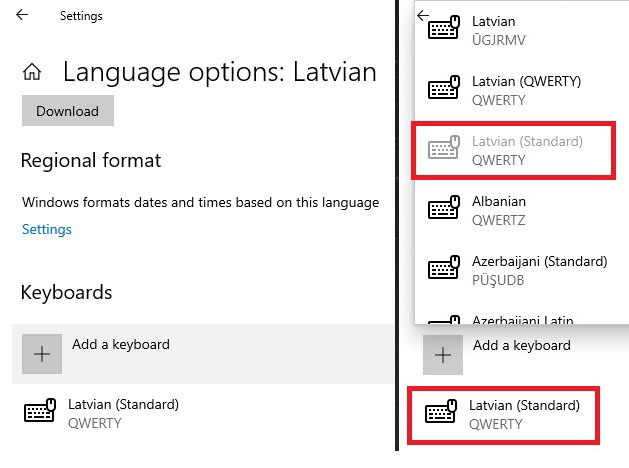Image resolution: width=629 pixels, height=468 pixels.
Task: Click keyboard icon of left Latvian (Standard)
Action: pos(39,413)
